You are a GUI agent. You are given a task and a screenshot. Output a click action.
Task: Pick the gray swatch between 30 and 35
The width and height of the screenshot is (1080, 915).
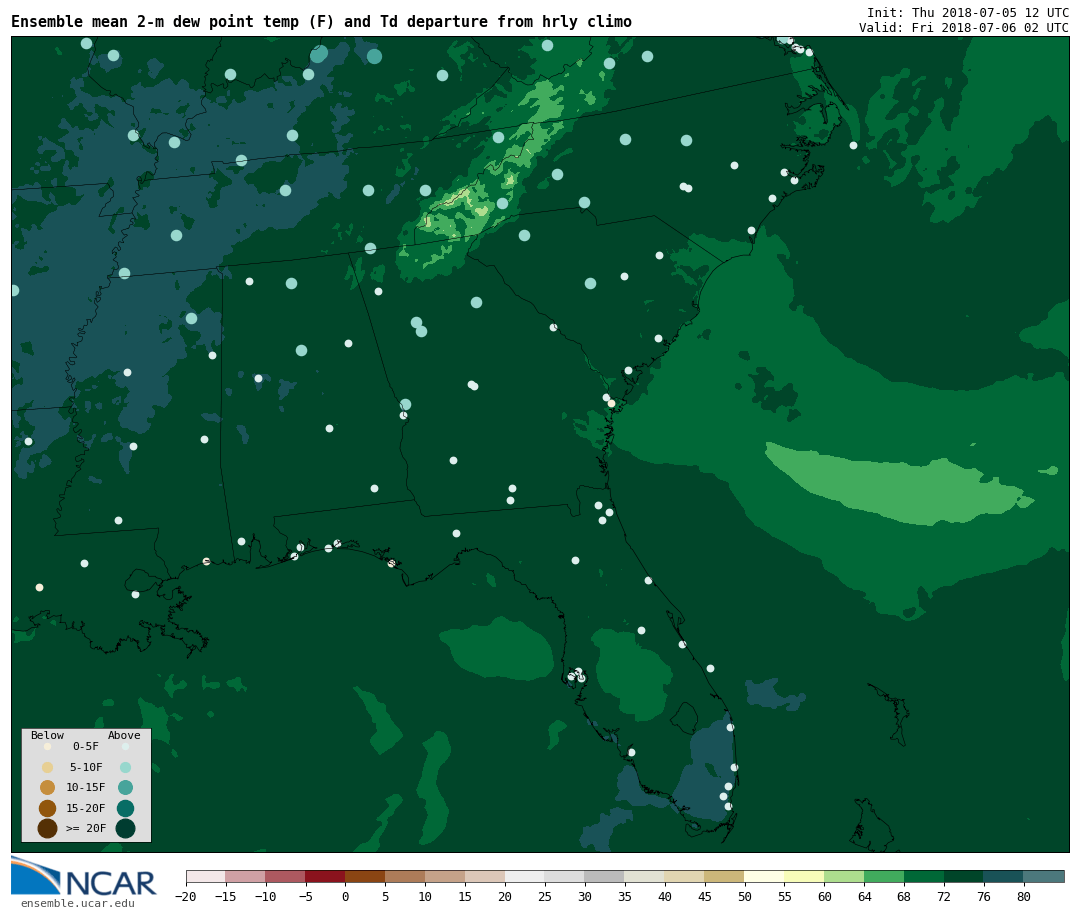605,876
